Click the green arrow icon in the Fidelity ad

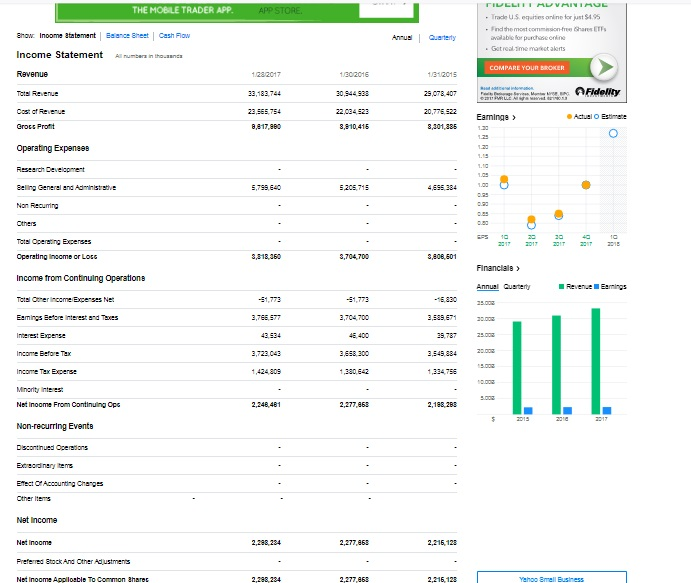pyautogui.click(x=604, y=67)
